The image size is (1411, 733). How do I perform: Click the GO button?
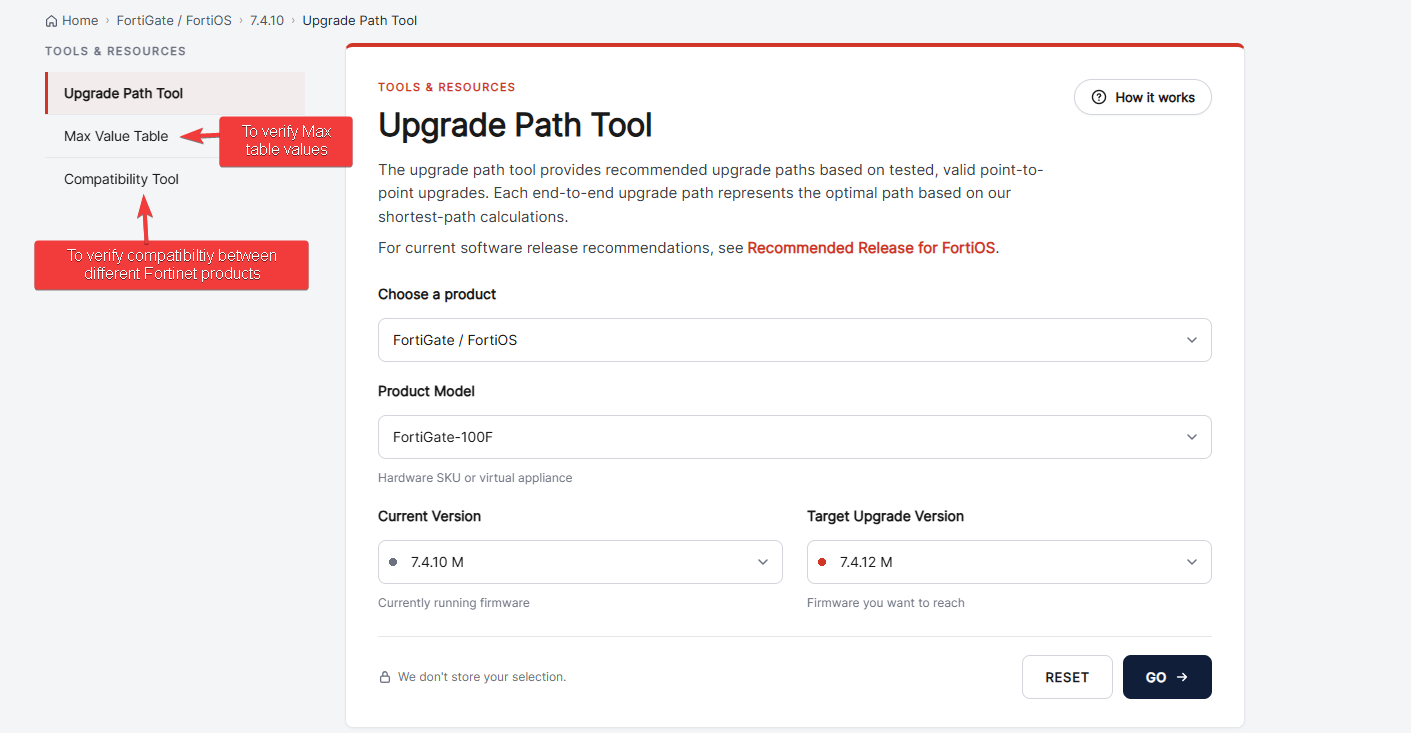pyautogui.click(x=1167, y=677)
